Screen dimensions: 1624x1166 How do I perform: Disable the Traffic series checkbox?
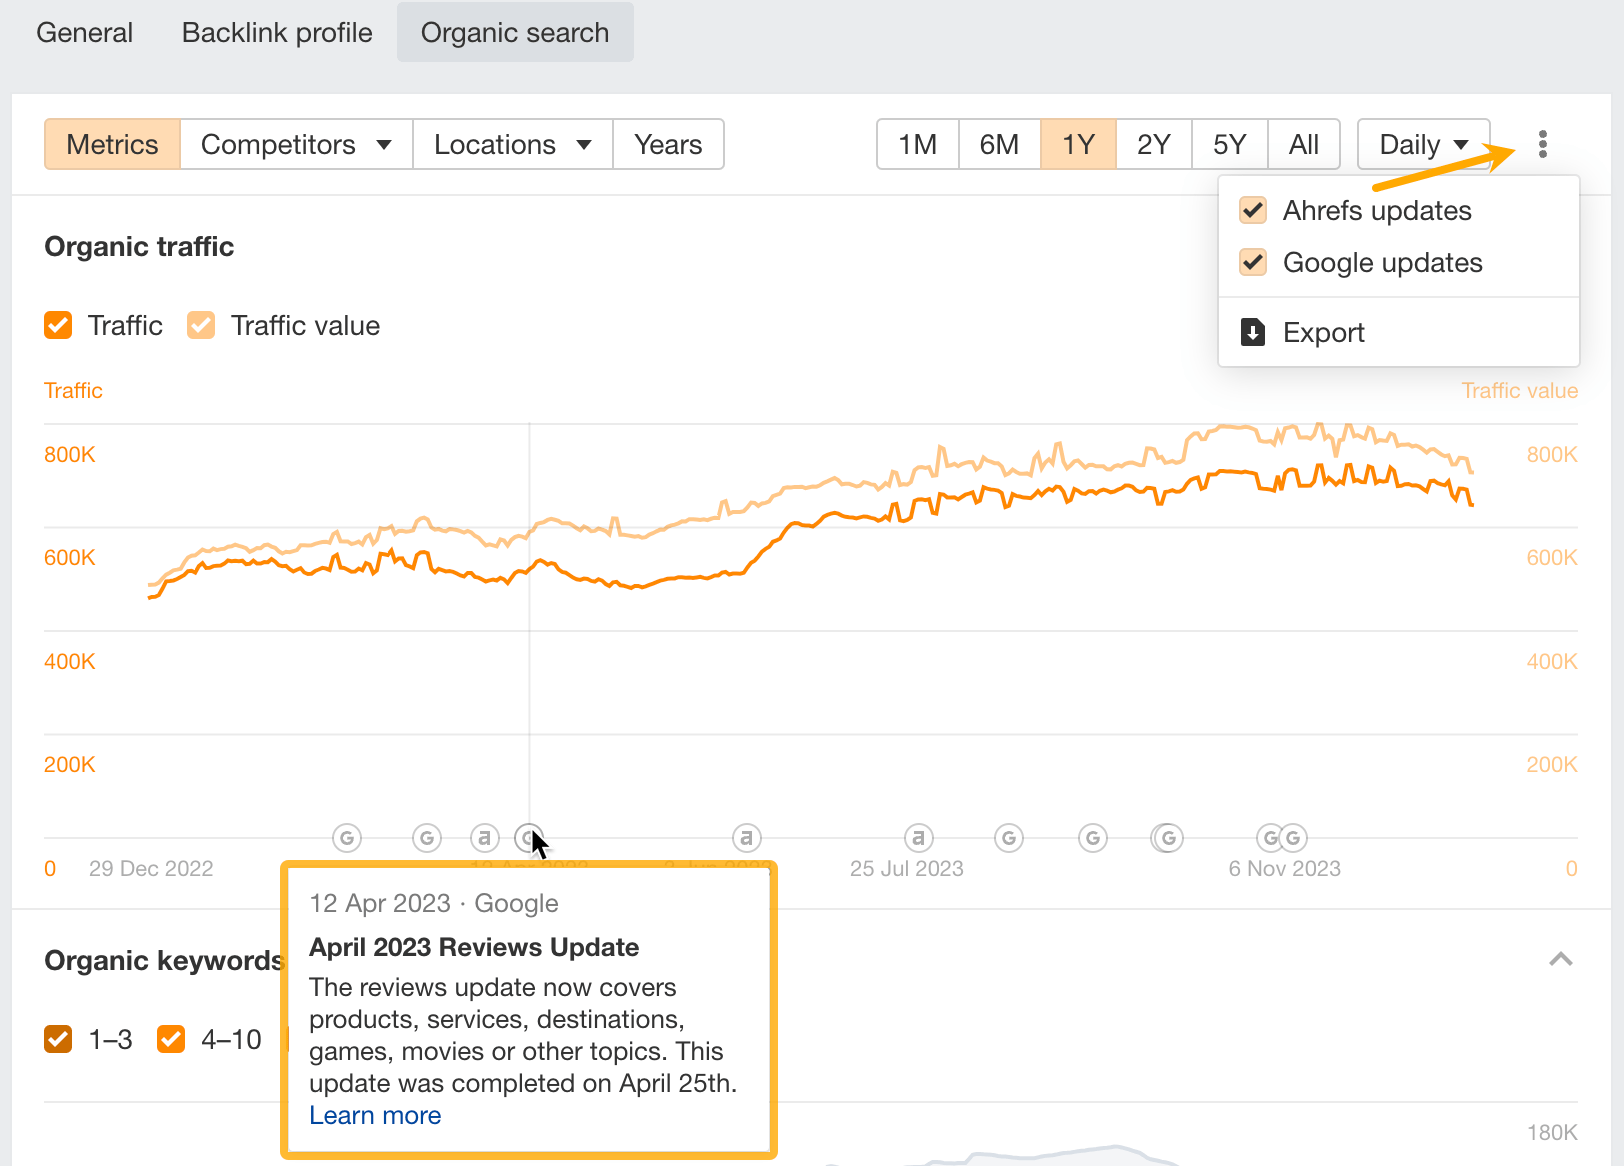(x=58, y=325)
